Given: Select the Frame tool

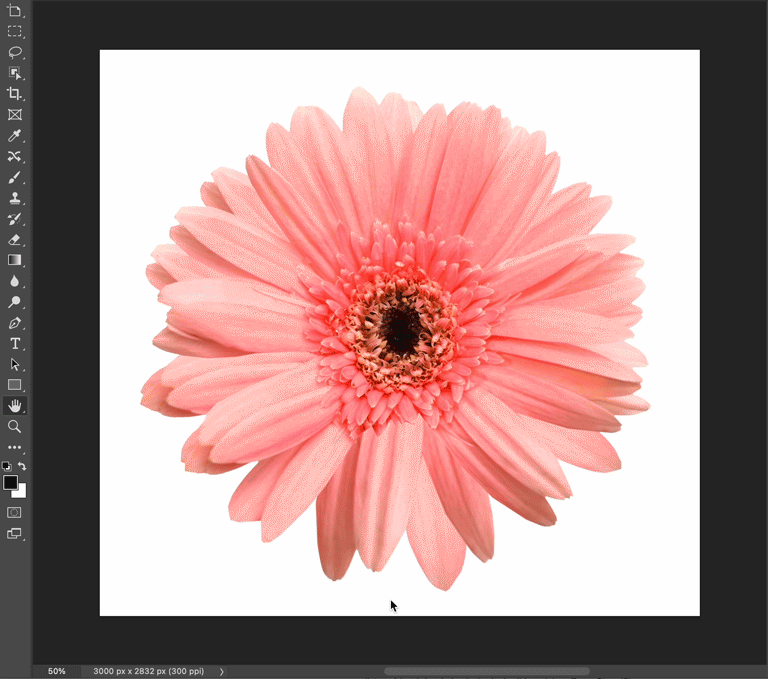Looking at the screenshot, I should [15, 115].
